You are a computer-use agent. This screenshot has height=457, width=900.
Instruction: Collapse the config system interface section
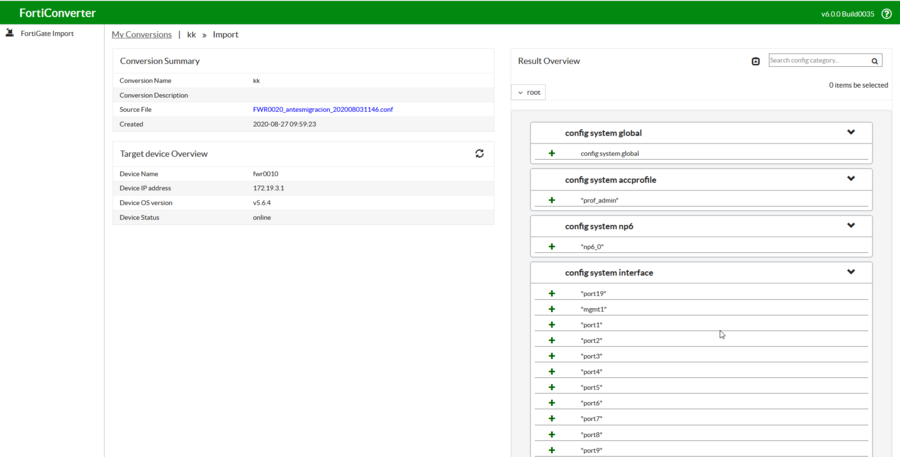tap(851, 272)
